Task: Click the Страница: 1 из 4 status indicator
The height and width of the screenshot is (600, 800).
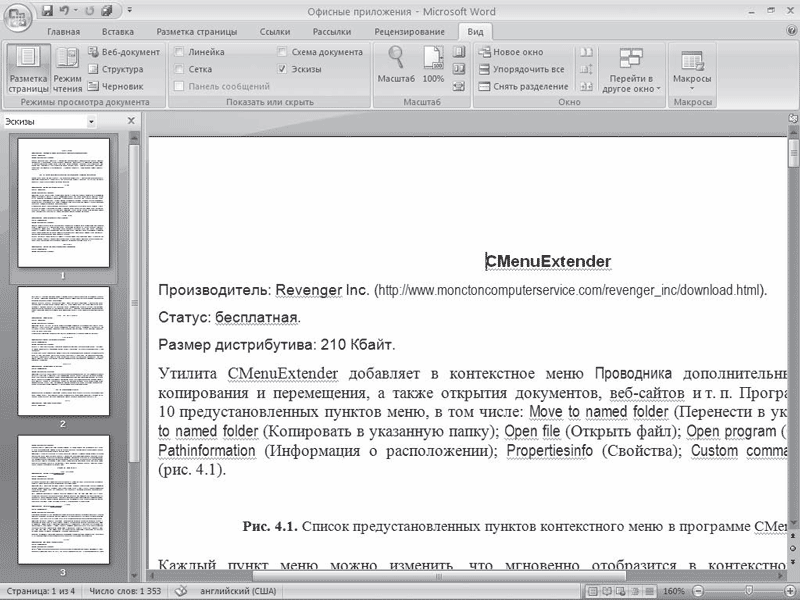Action: 41,591
